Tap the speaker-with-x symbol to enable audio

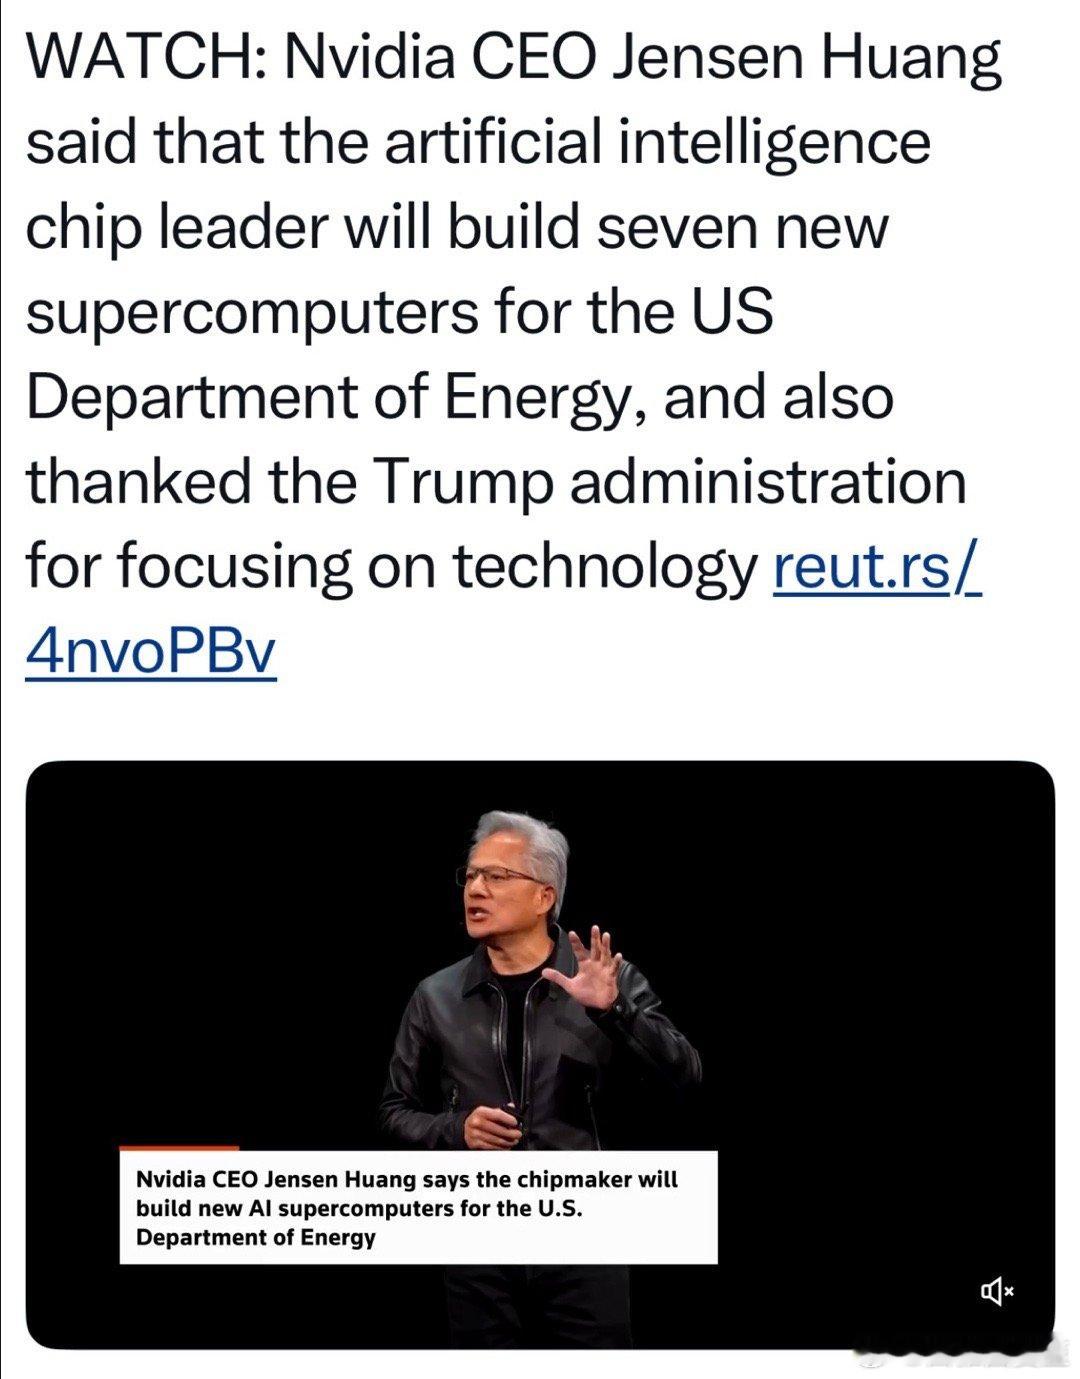click(997, 1293)
